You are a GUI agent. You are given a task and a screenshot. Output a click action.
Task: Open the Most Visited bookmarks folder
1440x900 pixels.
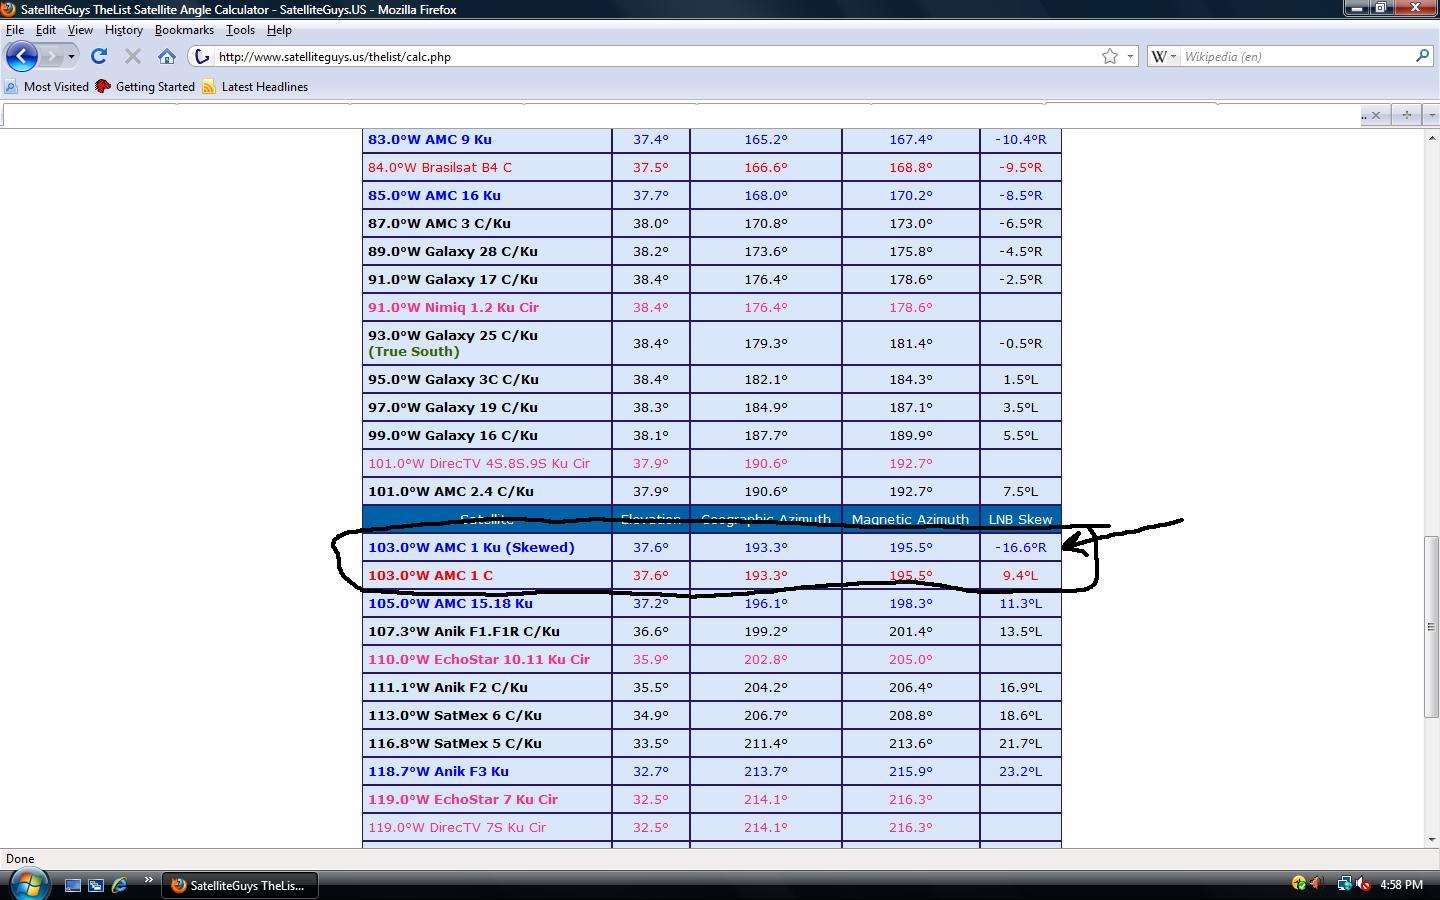(47, 87)
